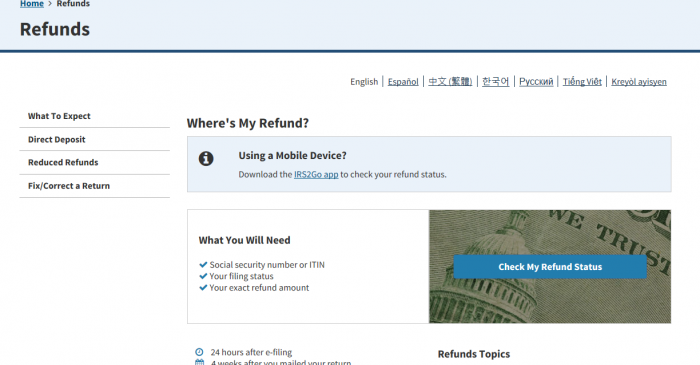700x365 pixels.
Task: Click the checkmark next to Social security number
Action: pyautogui.click(x=203, y=265)
